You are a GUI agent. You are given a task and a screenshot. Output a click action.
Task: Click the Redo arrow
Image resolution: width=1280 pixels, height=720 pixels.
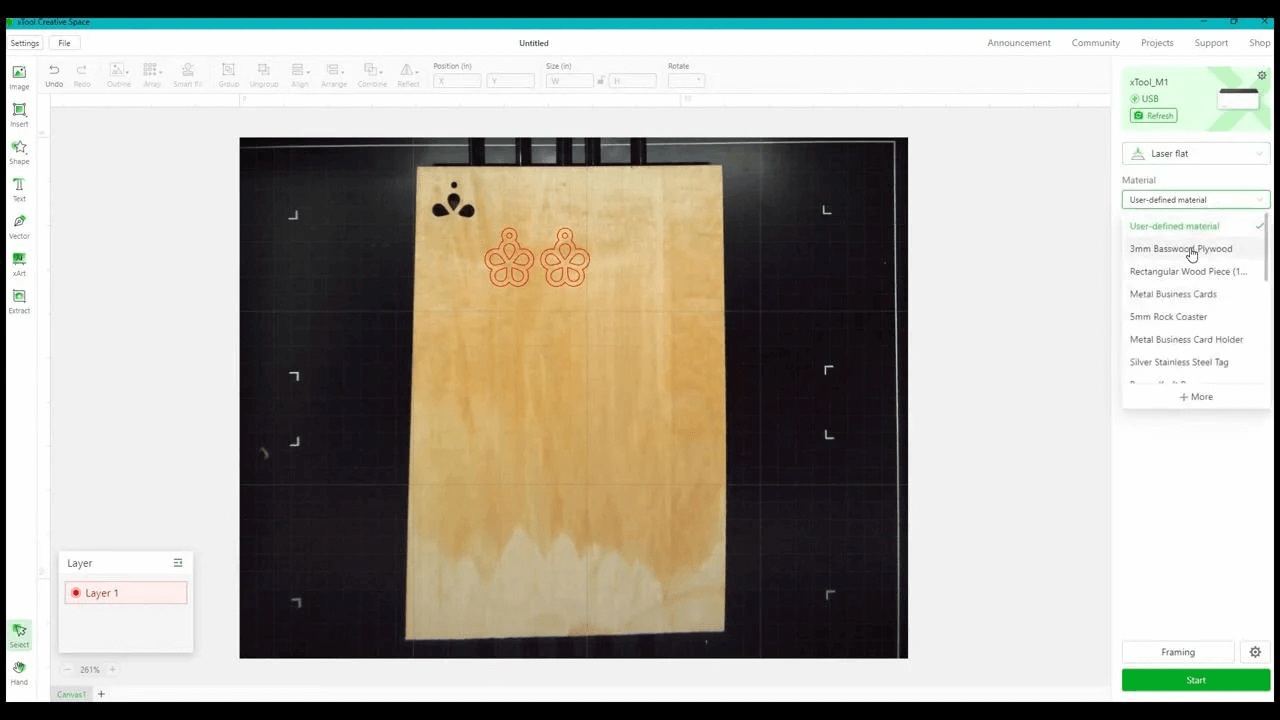pyautogui.click(x=82, y=75)
